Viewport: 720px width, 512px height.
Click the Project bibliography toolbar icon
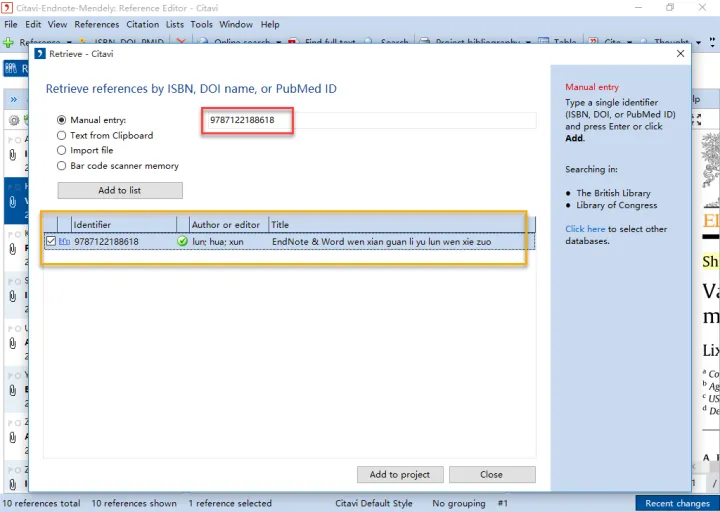point(425,42)
